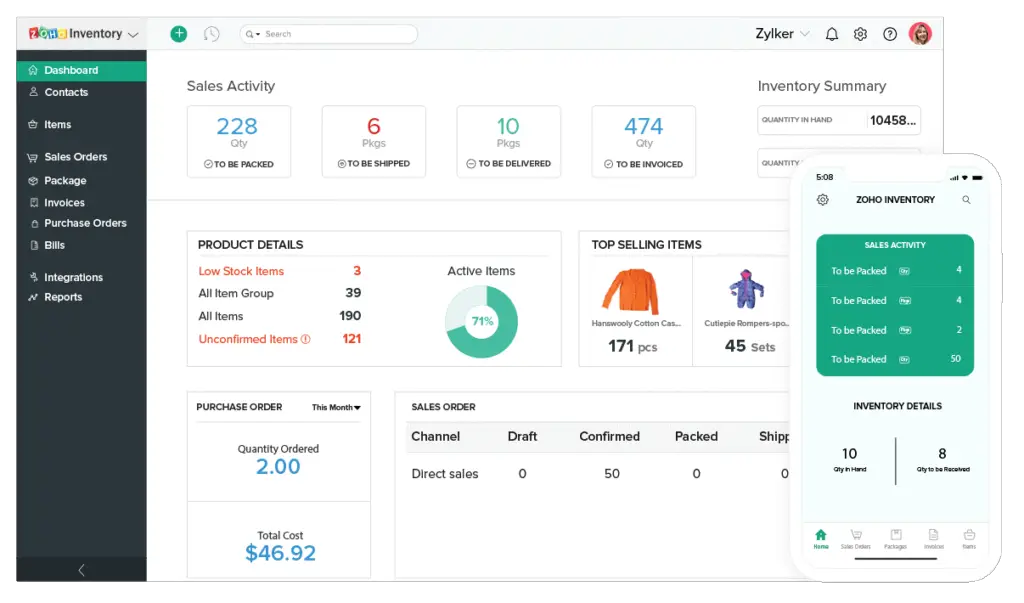Click the Purchase Orders bag icon
The height and width of the screenshot is (603, 1024).
pyautogui.click(x=35, y=223)
